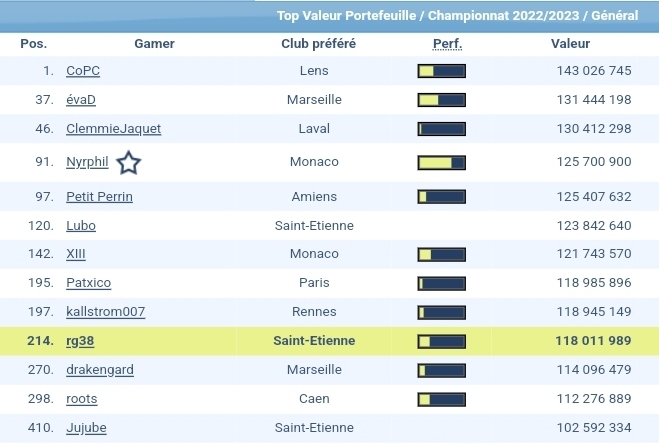This screenshot has width=659, height=446.
Task: Select gamer Lubo
Action: point(81,226)
